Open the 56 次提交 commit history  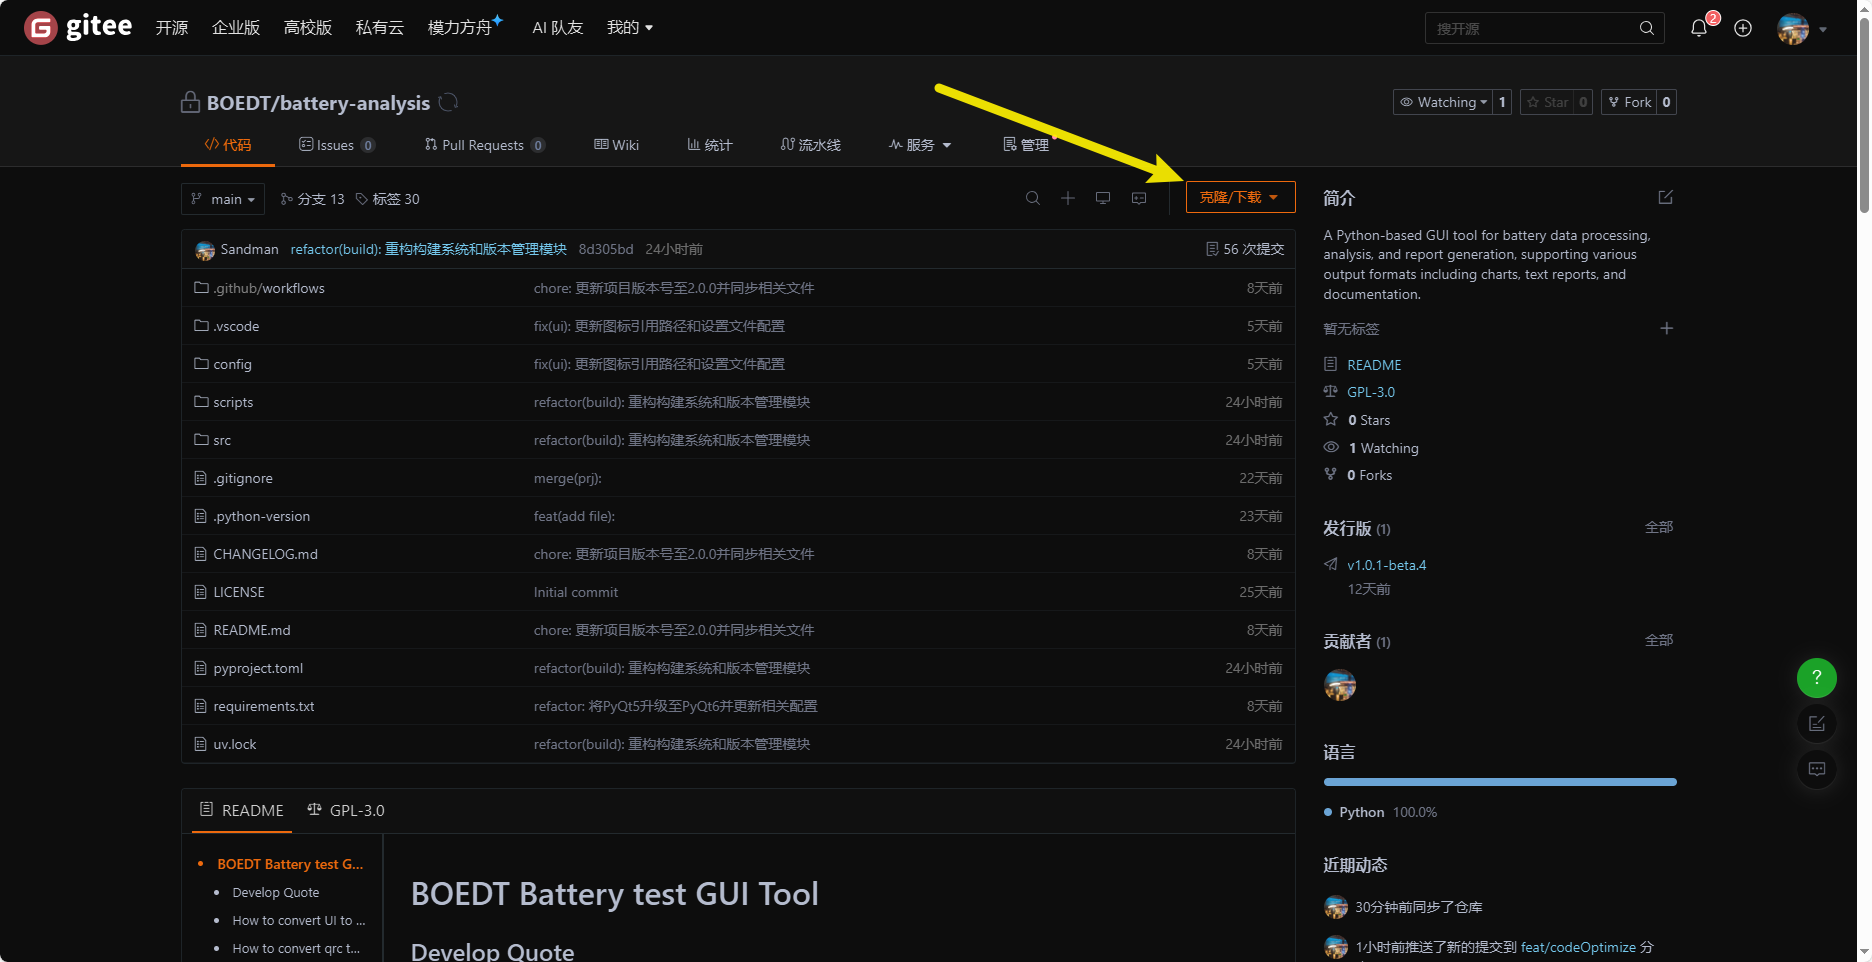[1245, 249]
